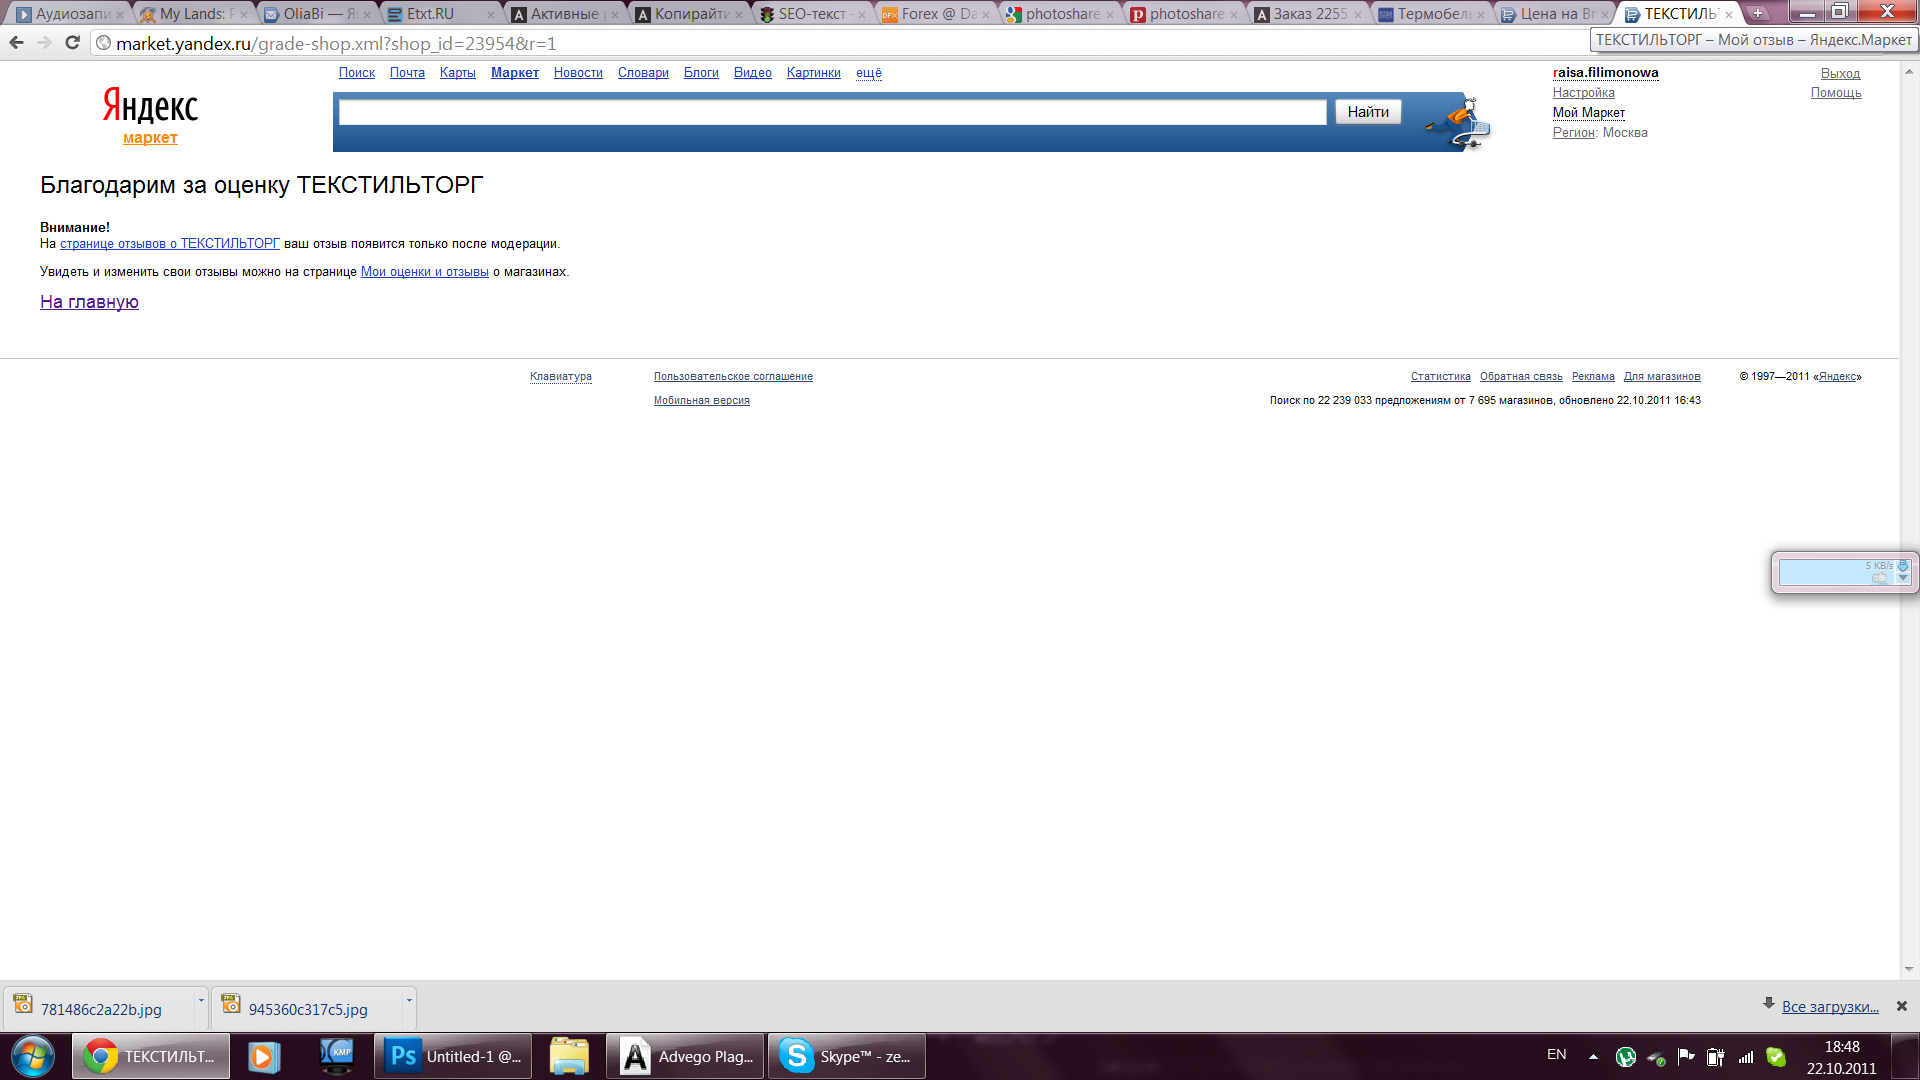Open Мои оценки и отзывы link
Screen dimensions: 1920x1080
[424, 272]
